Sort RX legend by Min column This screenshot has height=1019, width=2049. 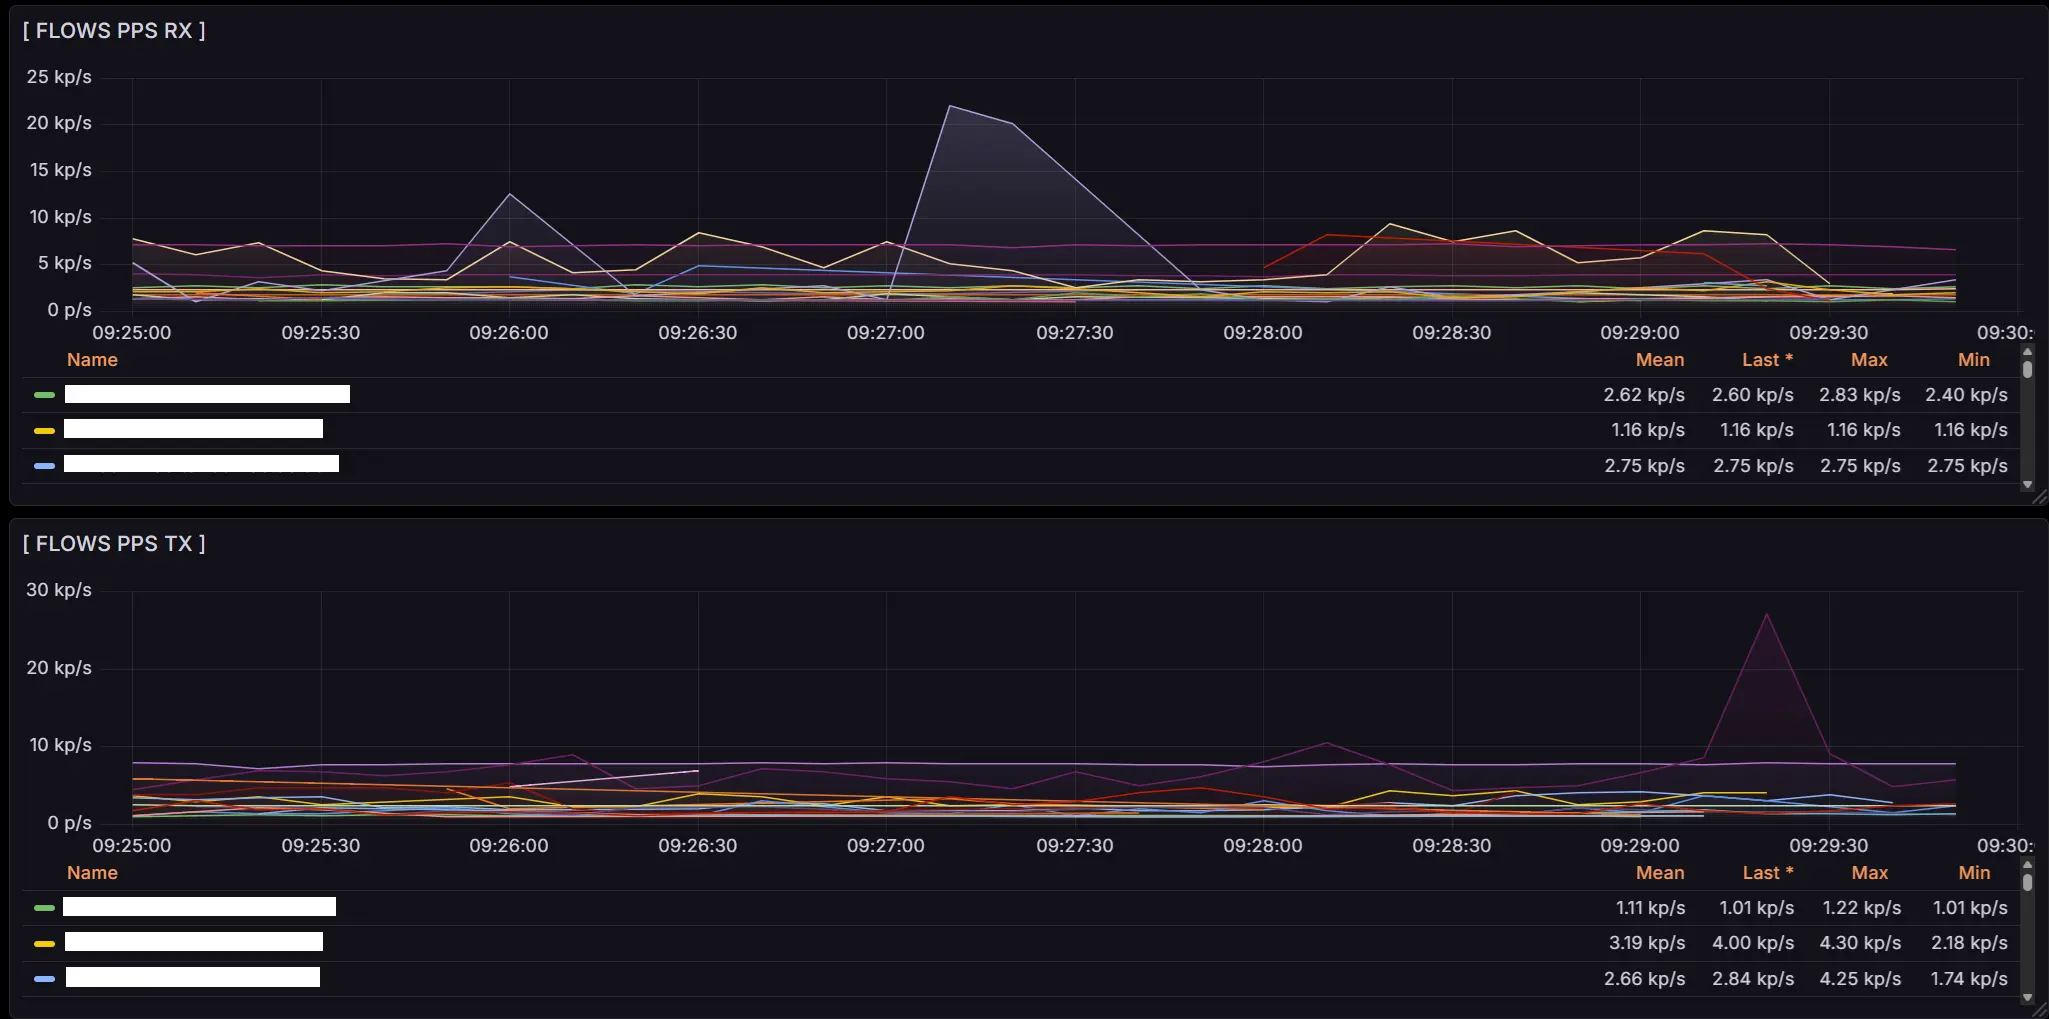point(1973,360)
